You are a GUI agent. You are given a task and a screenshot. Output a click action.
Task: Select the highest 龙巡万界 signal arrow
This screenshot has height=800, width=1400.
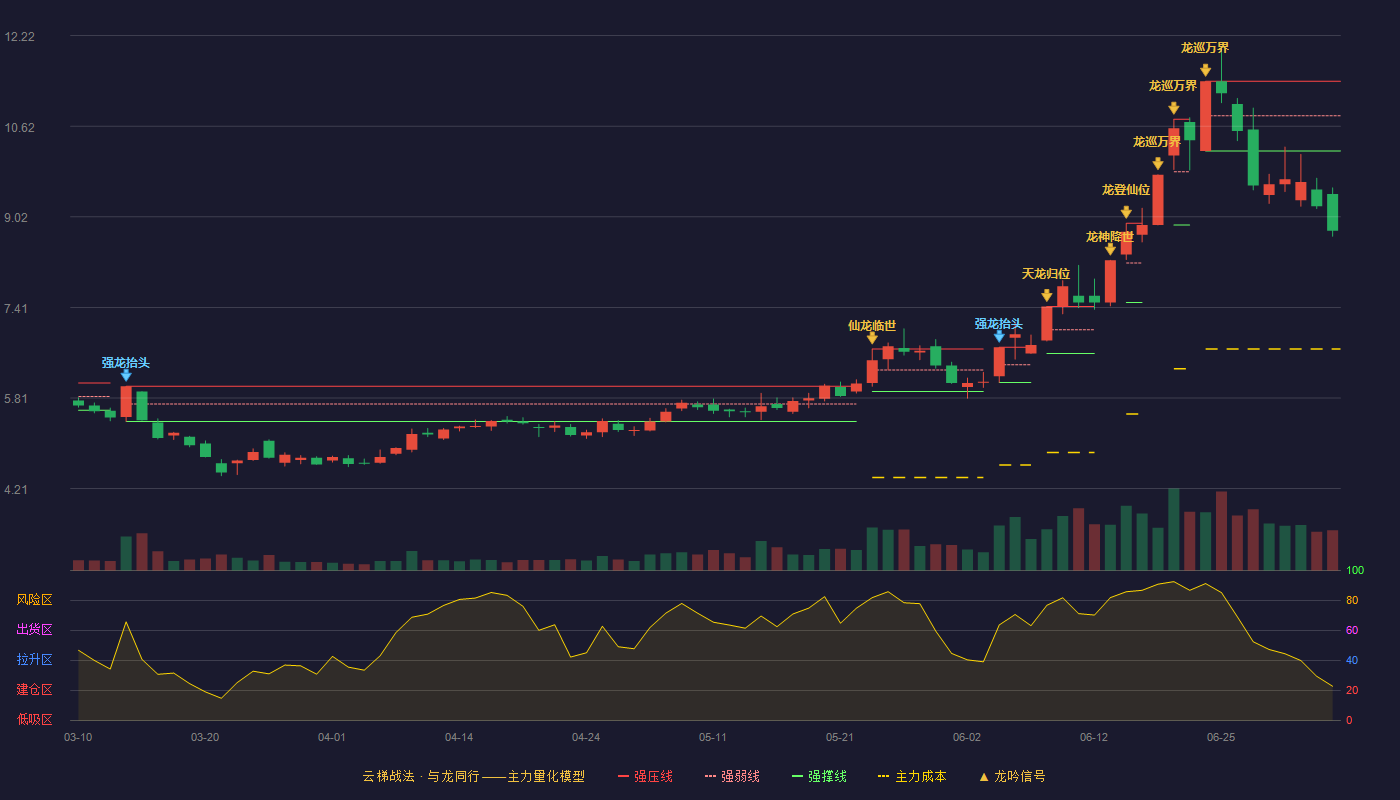click(x=1206, y=70)
